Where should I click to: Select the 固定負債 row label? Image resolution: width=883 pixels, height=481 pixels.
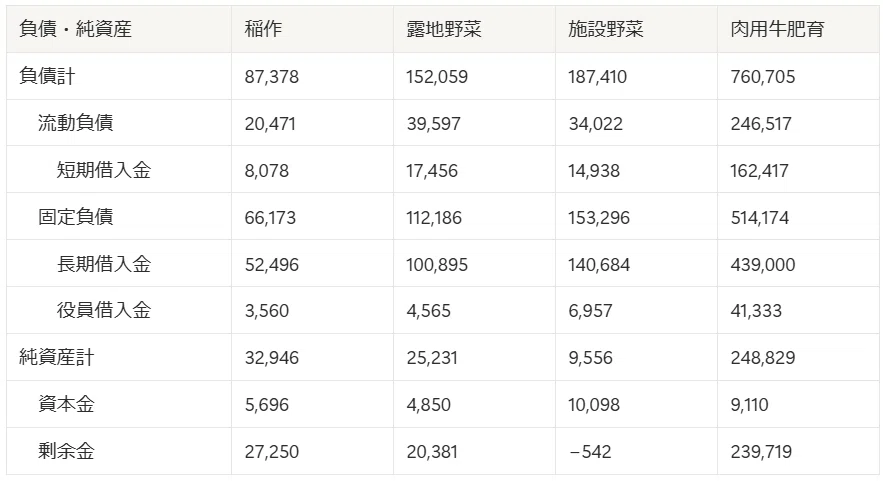click(x=119, y=217)
